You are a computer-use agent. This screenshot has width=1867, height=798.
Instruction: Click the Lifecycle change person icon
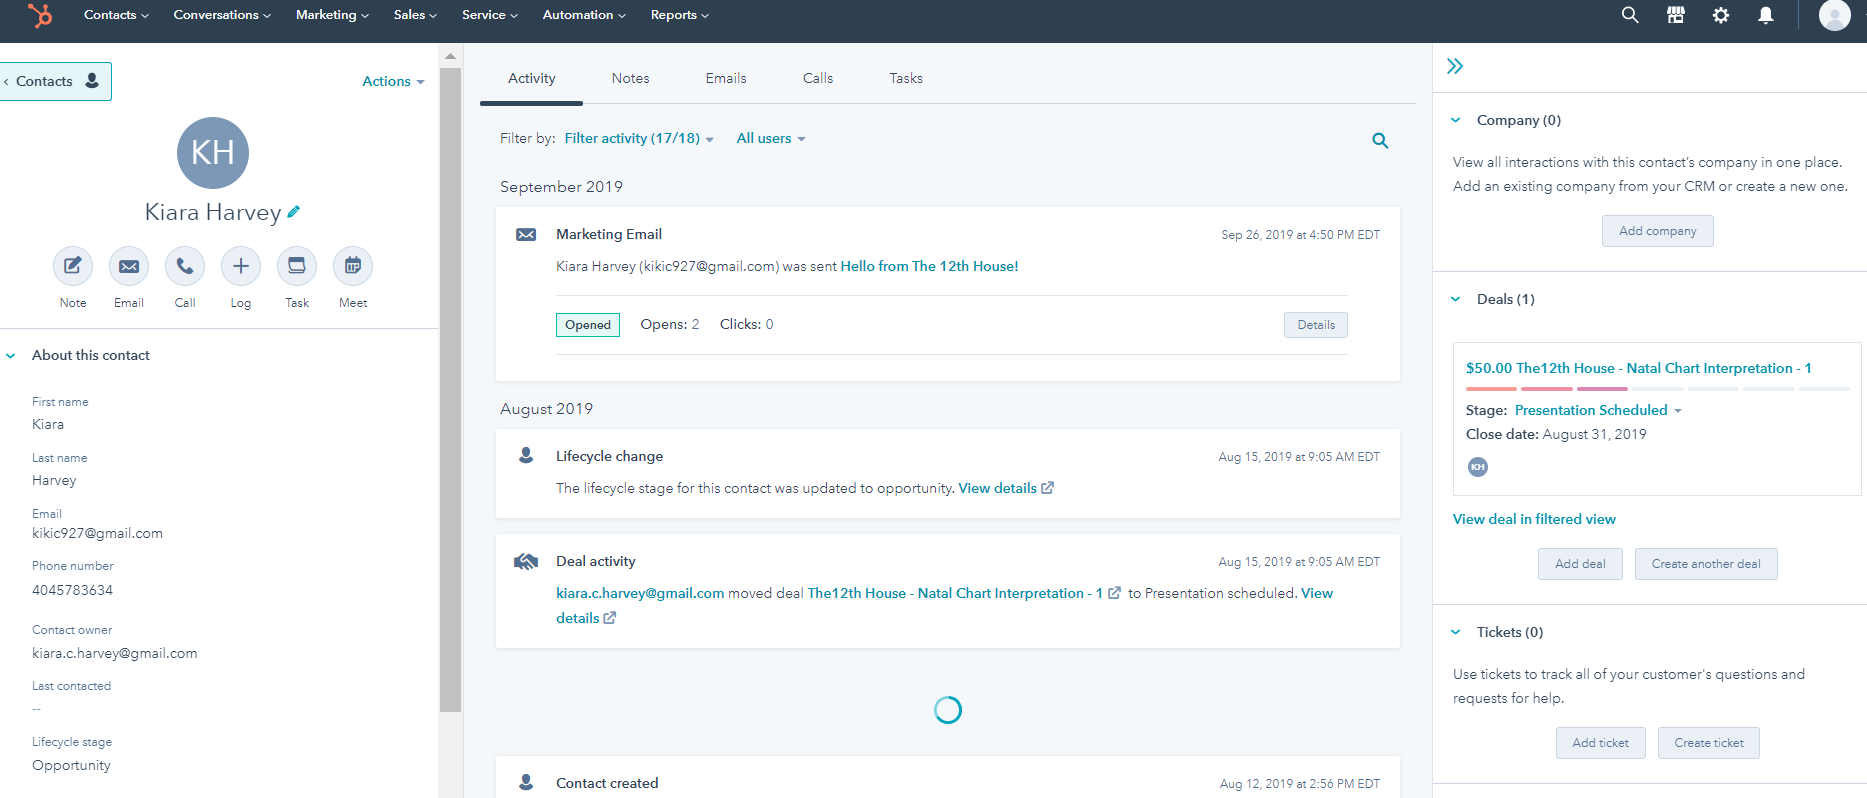coord(526,455)
